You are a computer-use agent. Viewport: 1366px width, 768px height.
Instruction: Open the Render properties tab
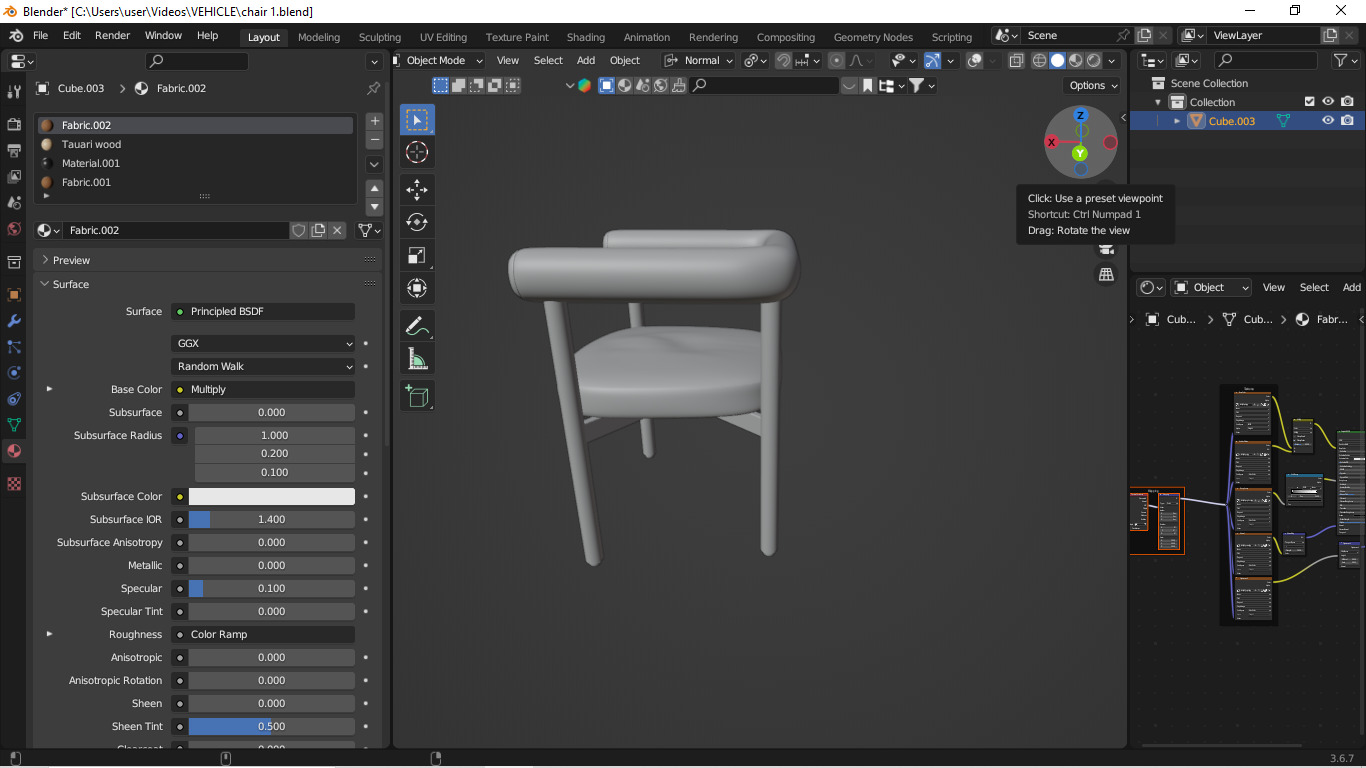[14, 125]
